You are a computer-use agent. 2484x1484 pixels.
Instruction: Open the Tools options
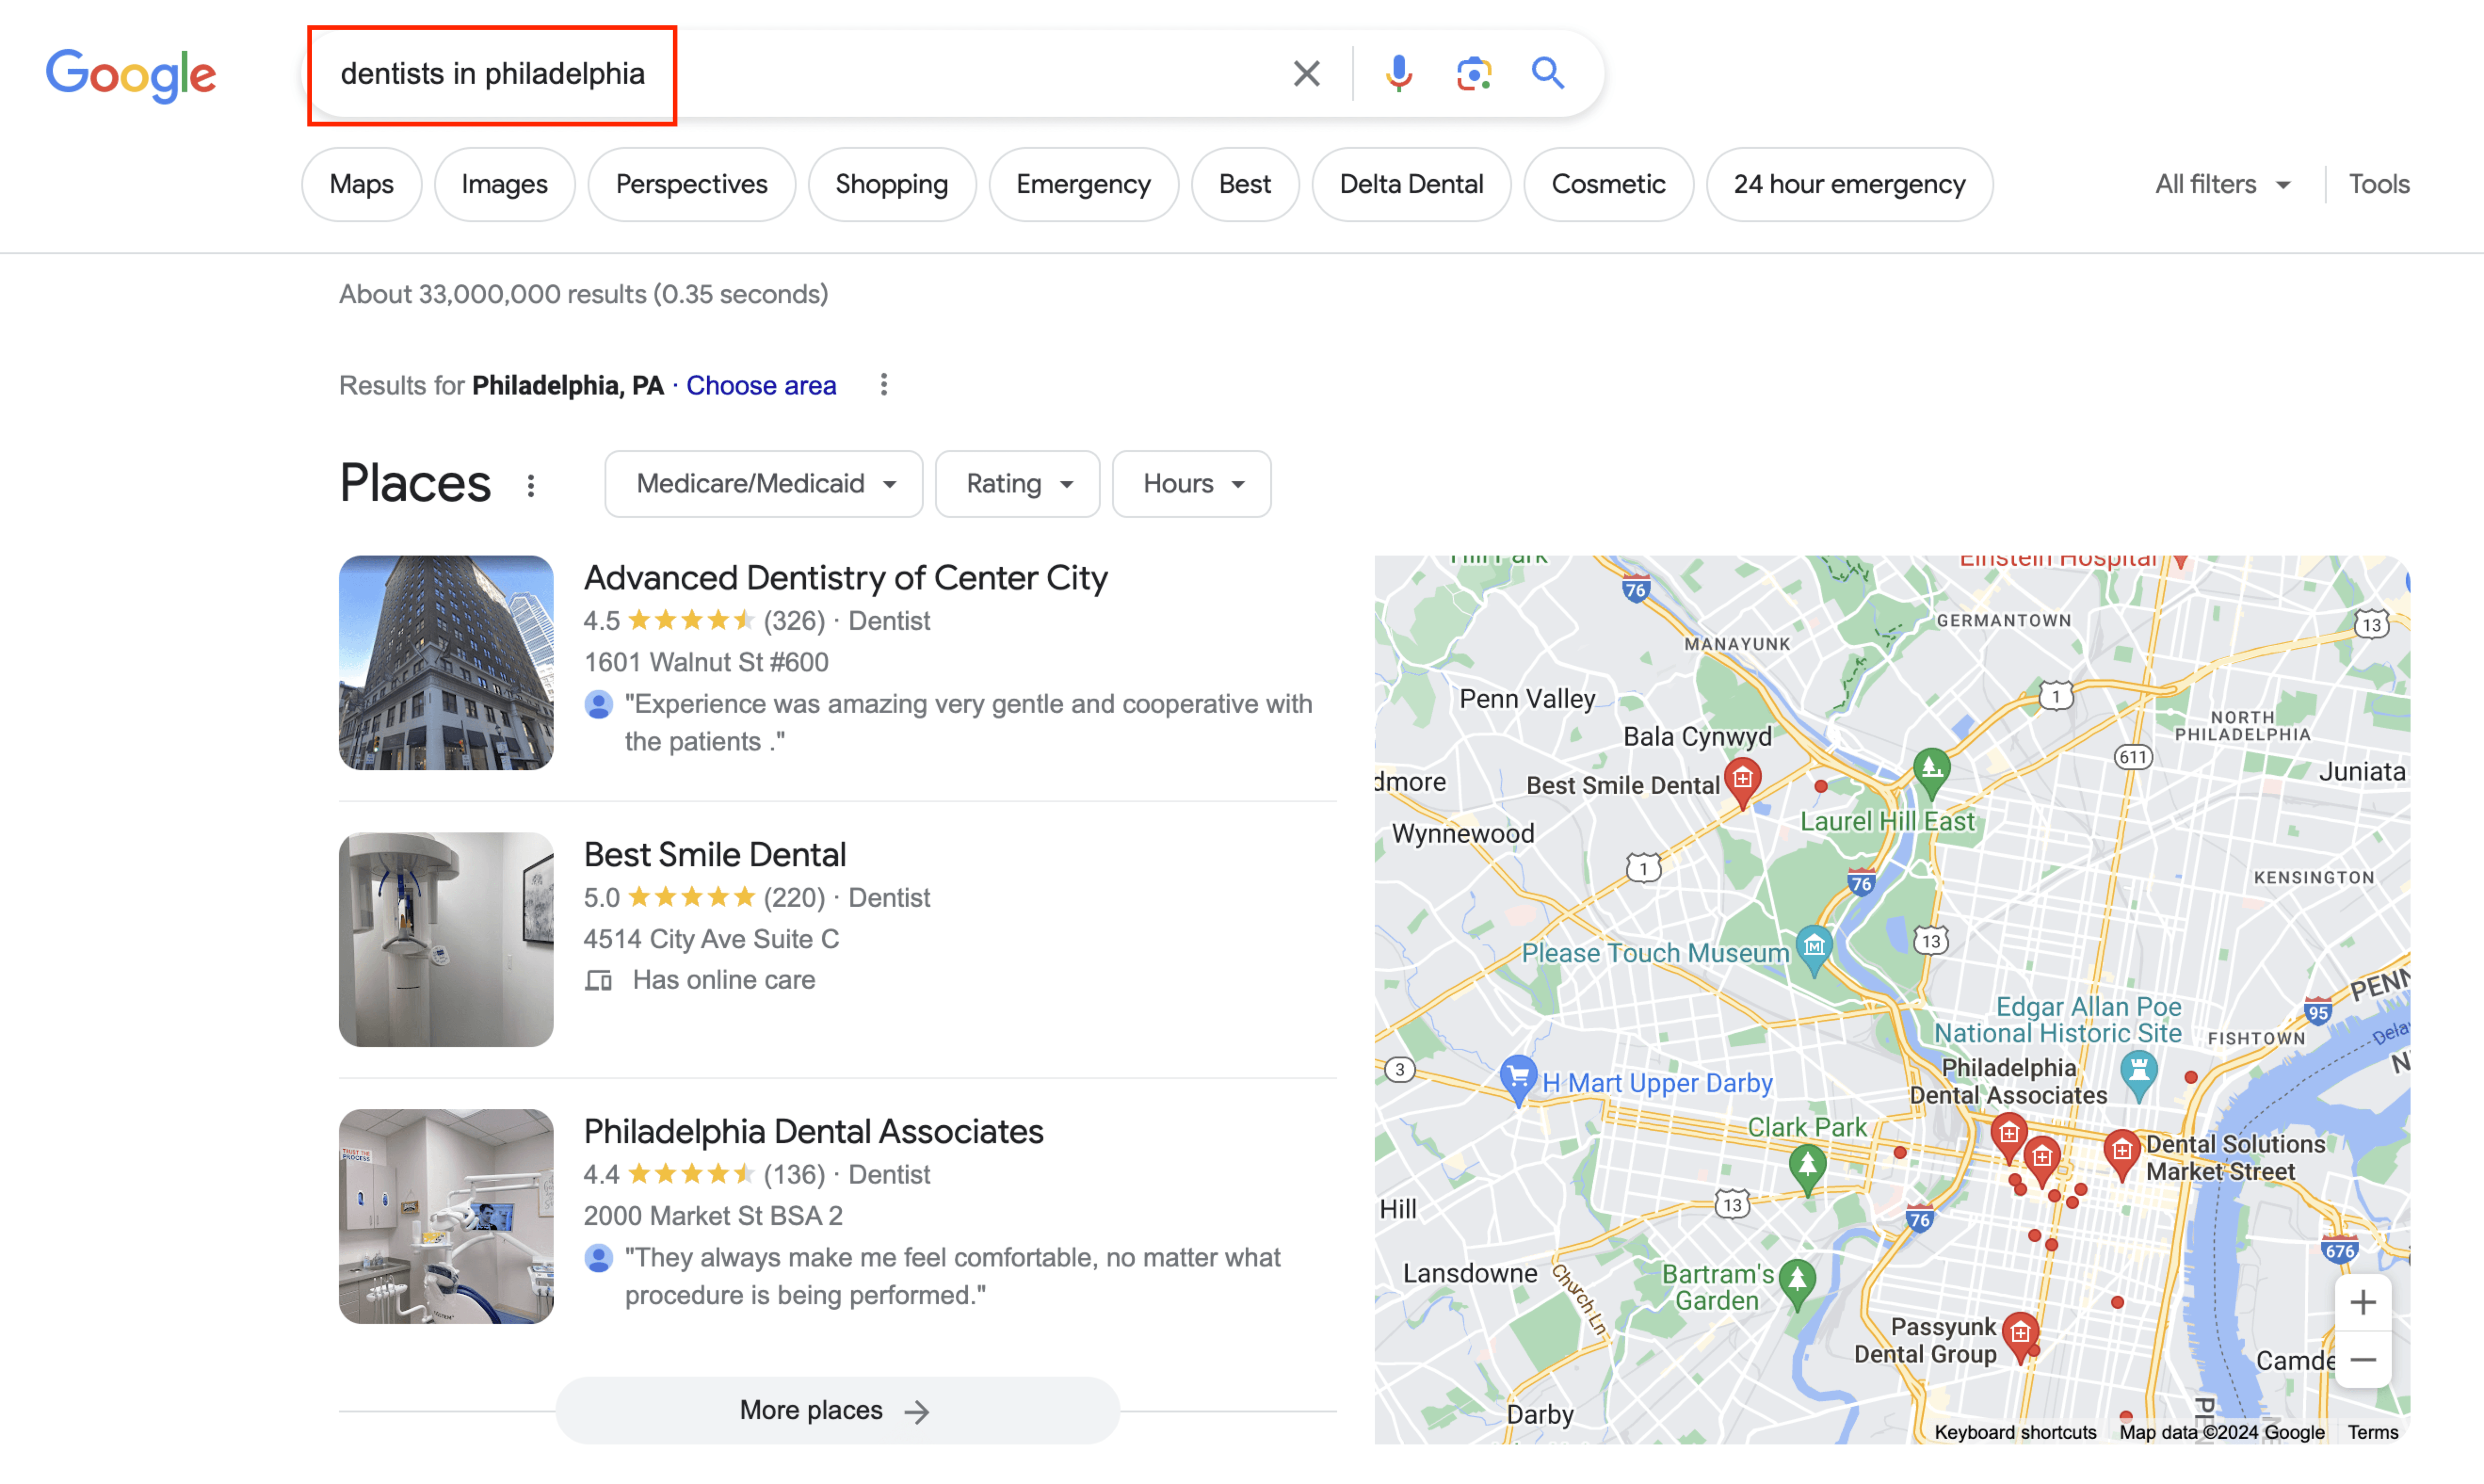pos(2378,185)
